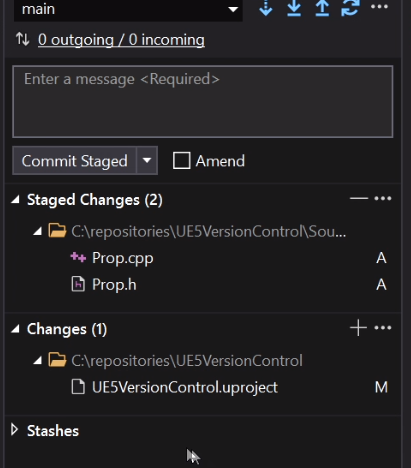Viewport: 411px width, 468px height.
Task: Enable the Amend checkbox
Action: click(181, 161)
